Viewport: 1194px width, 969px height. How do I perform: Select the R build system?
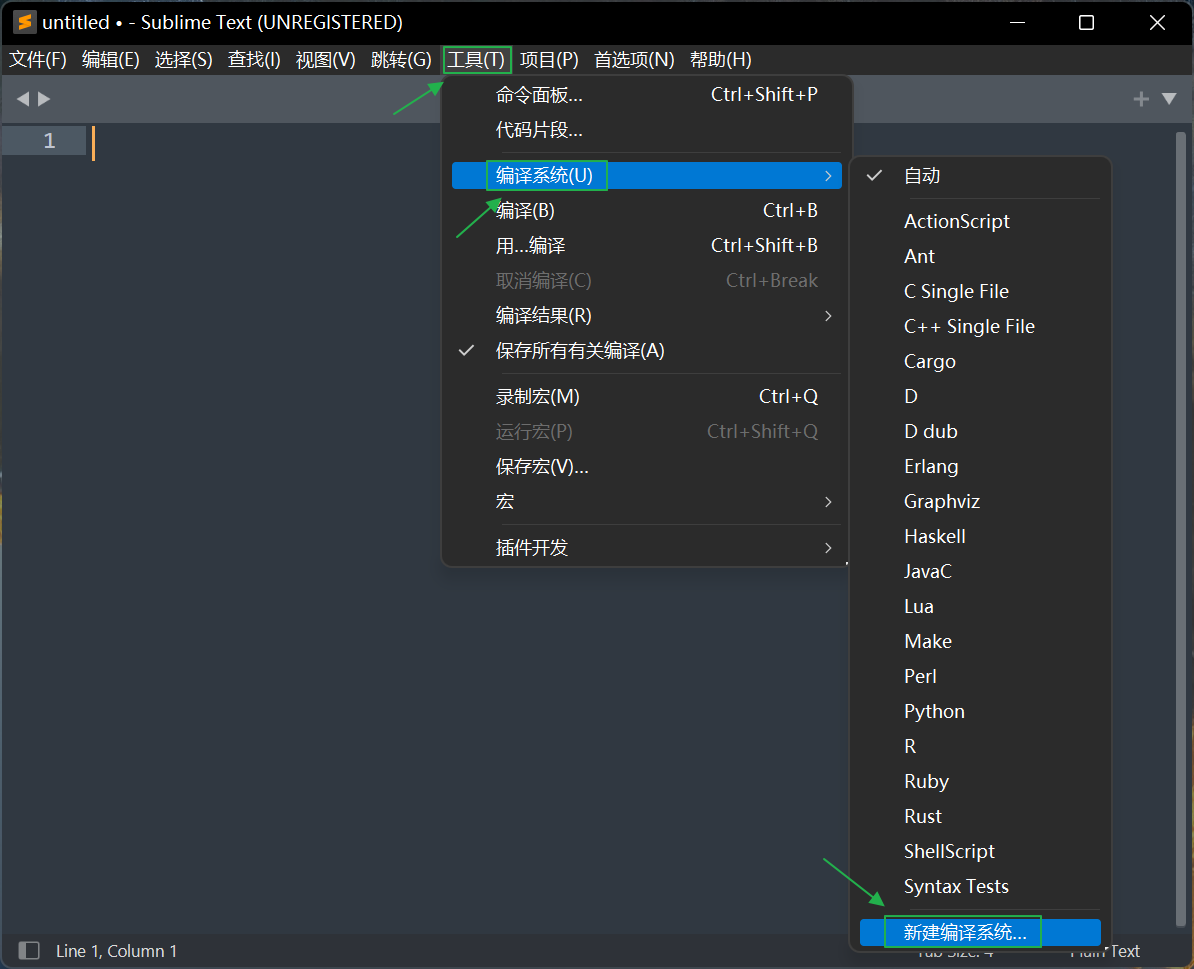(x=980, y=747)
